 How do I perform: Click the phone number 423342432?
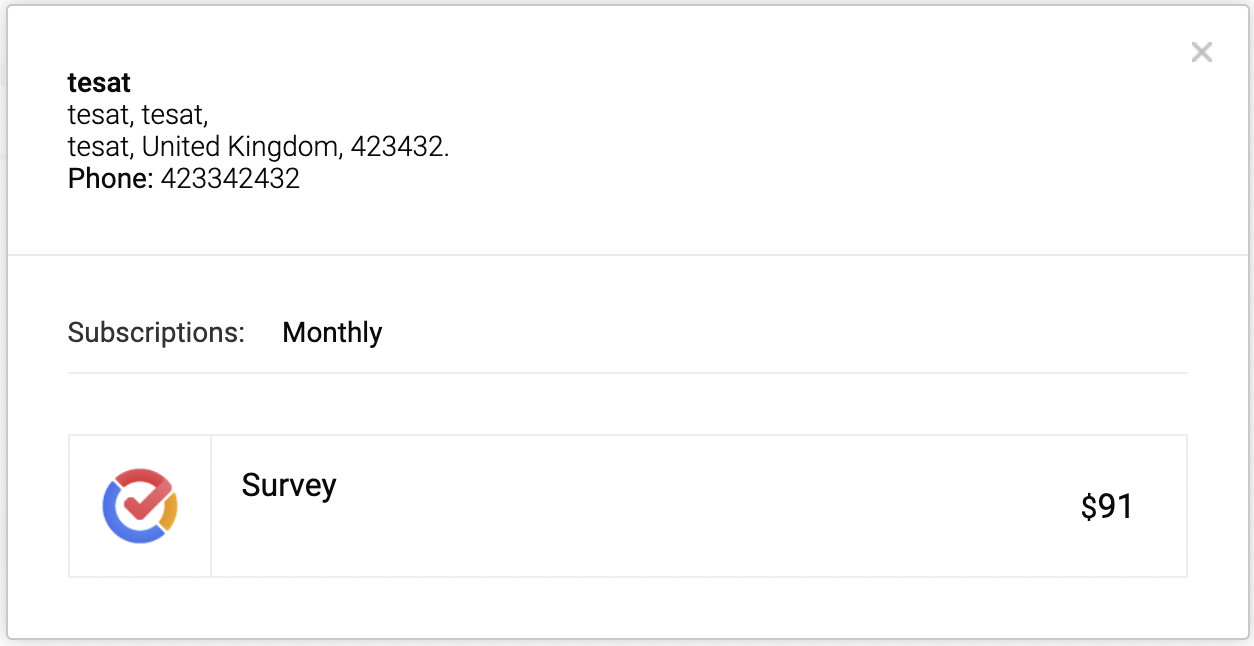pyautogui.click(x=230, y=179)
